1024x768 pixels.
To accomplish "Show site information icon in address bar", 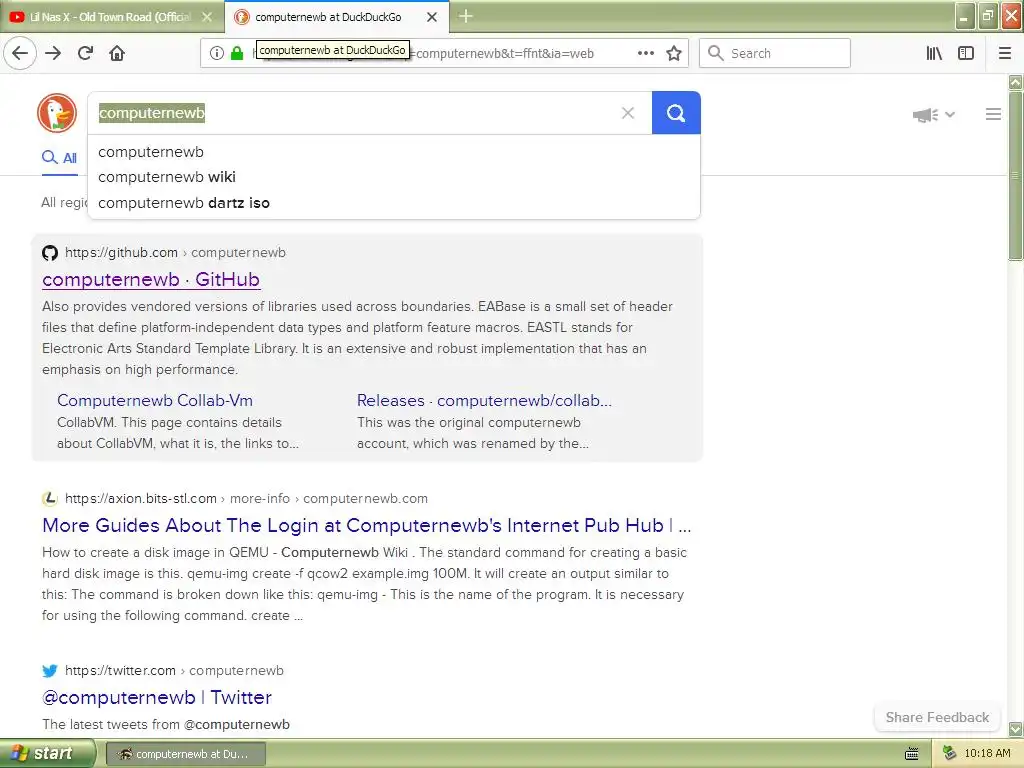I will point(217,53).
